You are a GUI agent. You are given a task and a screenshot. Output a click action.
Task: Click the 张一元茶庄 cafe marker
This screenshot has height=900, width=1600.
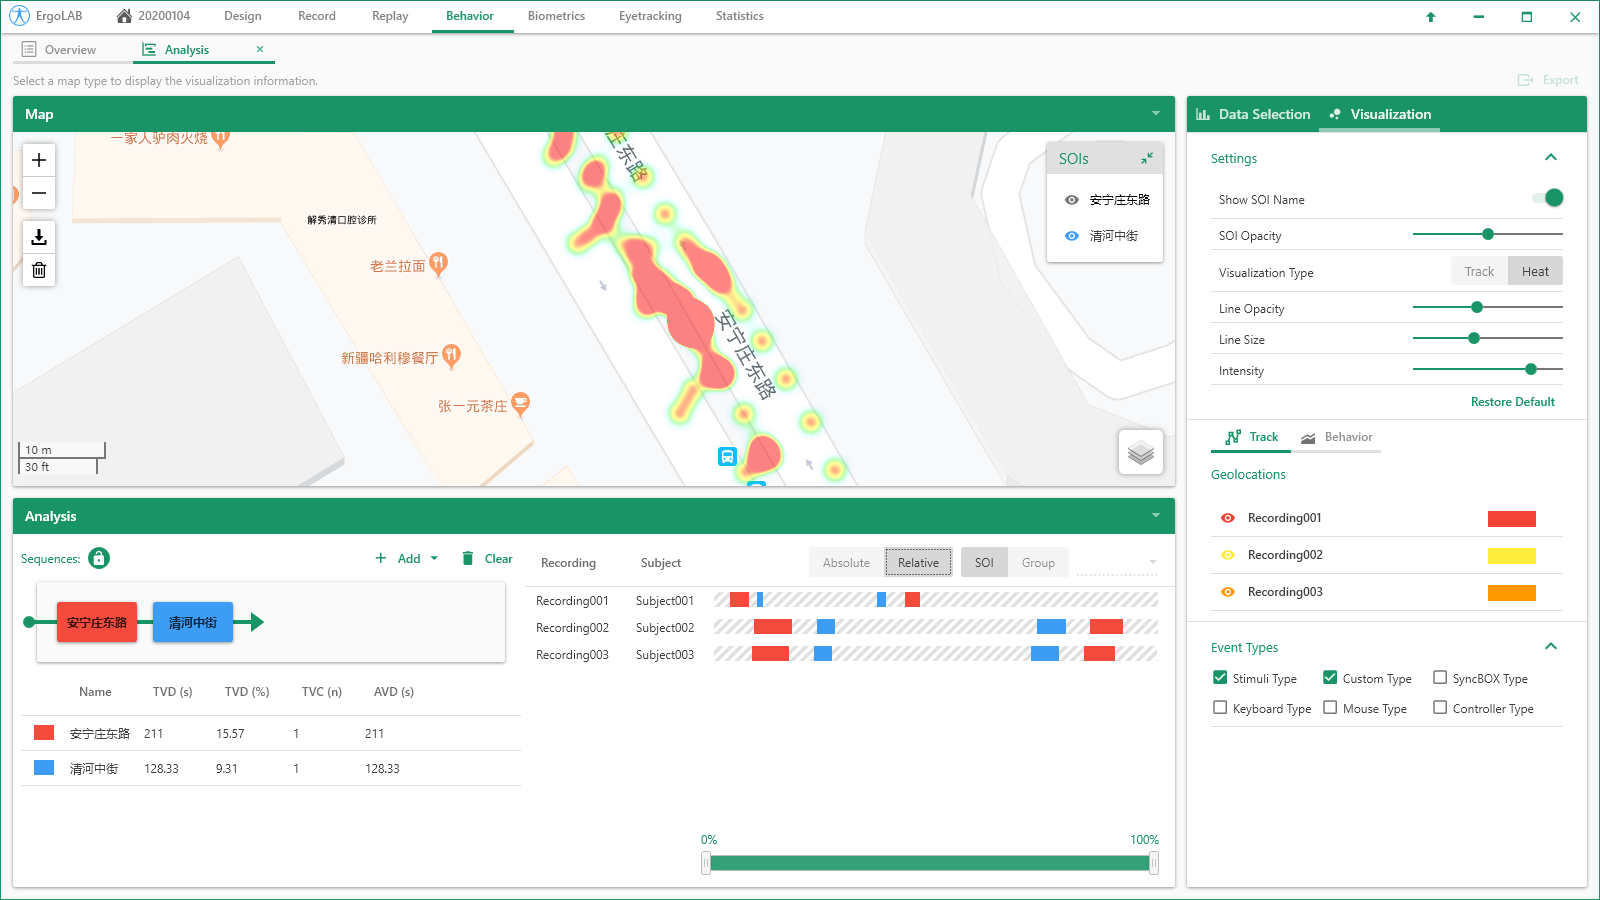520,404
